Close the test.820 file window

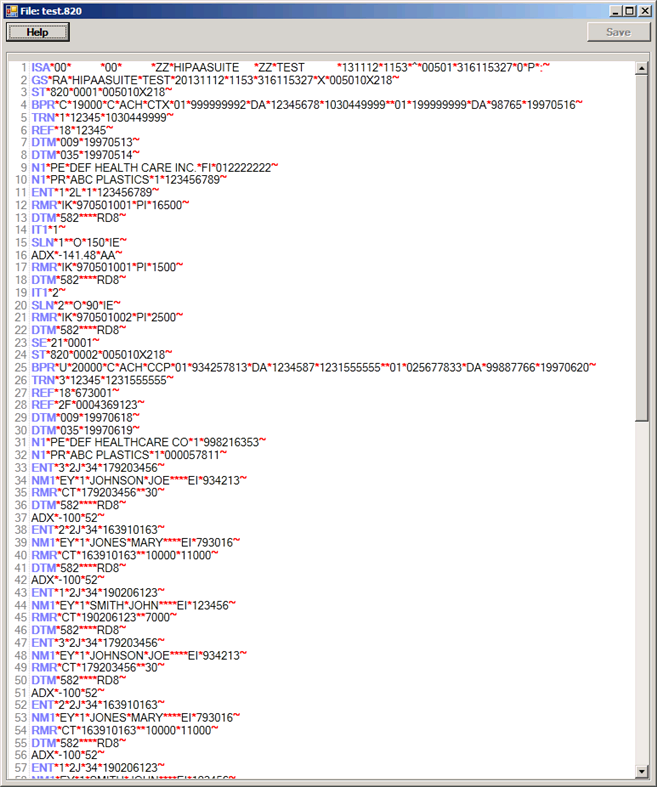pos(643,10)
